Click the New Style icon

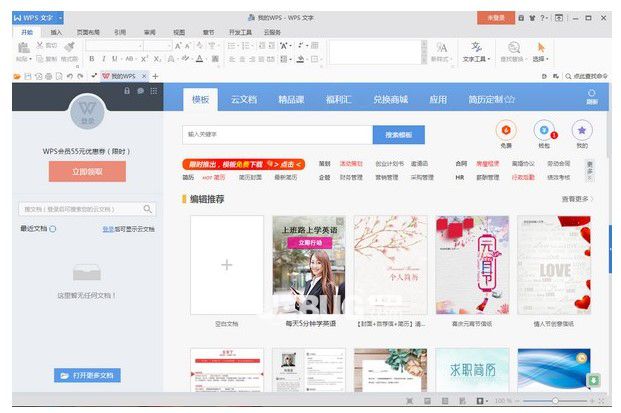pyautogui.click(x=441, y=48)
